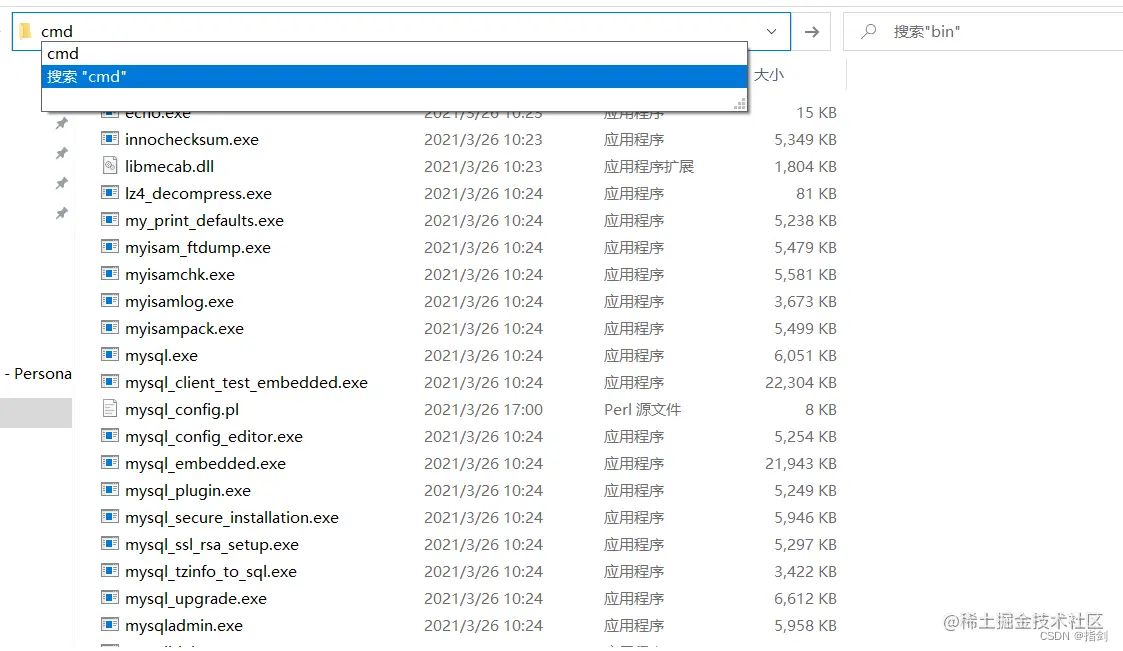Viewport: 1123px width, 651px height.
Task: Select the mysql_tzinfo_to_sql.exe file name
Action: coord(211,572)
